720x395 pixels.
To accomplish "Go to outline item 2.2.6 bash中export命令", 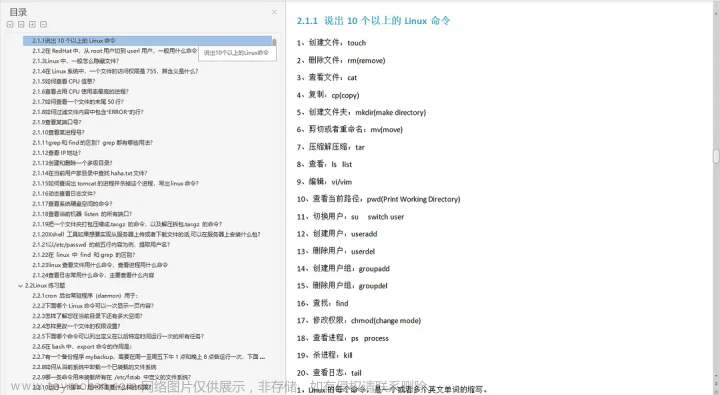I will [82, 346].
